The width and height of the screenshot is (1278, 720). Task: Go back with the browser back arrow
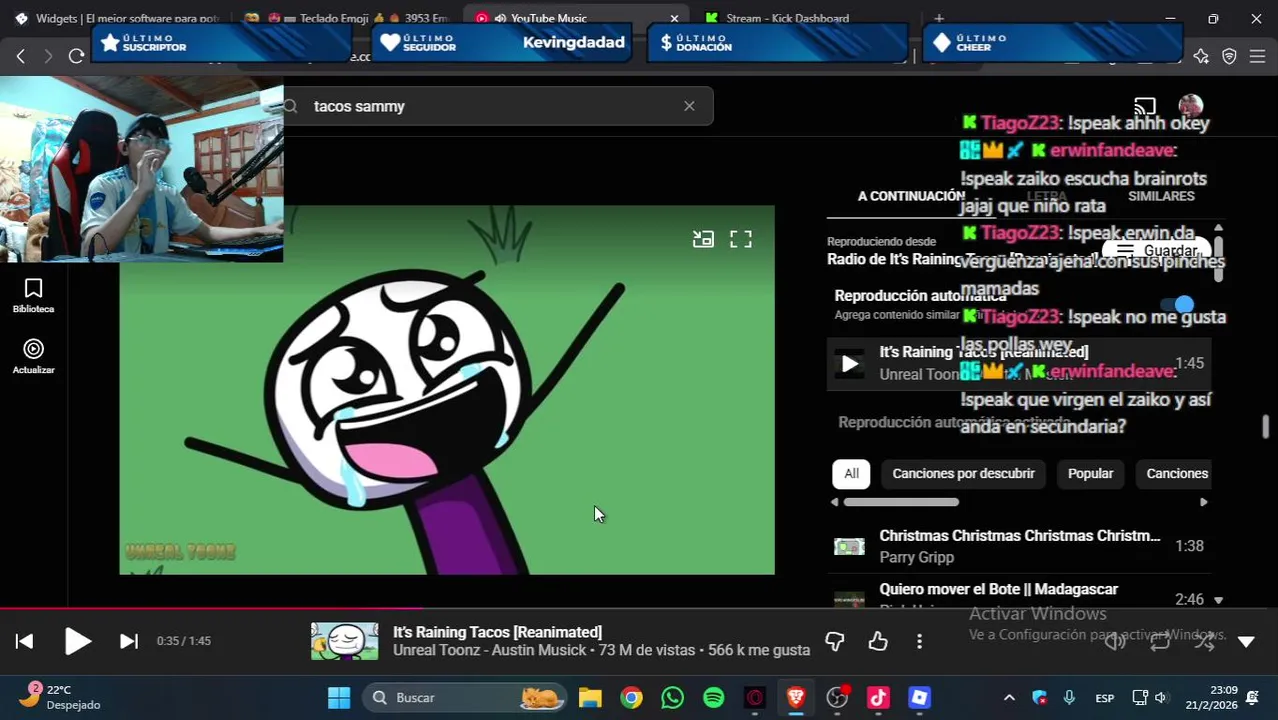click(20, 56)
